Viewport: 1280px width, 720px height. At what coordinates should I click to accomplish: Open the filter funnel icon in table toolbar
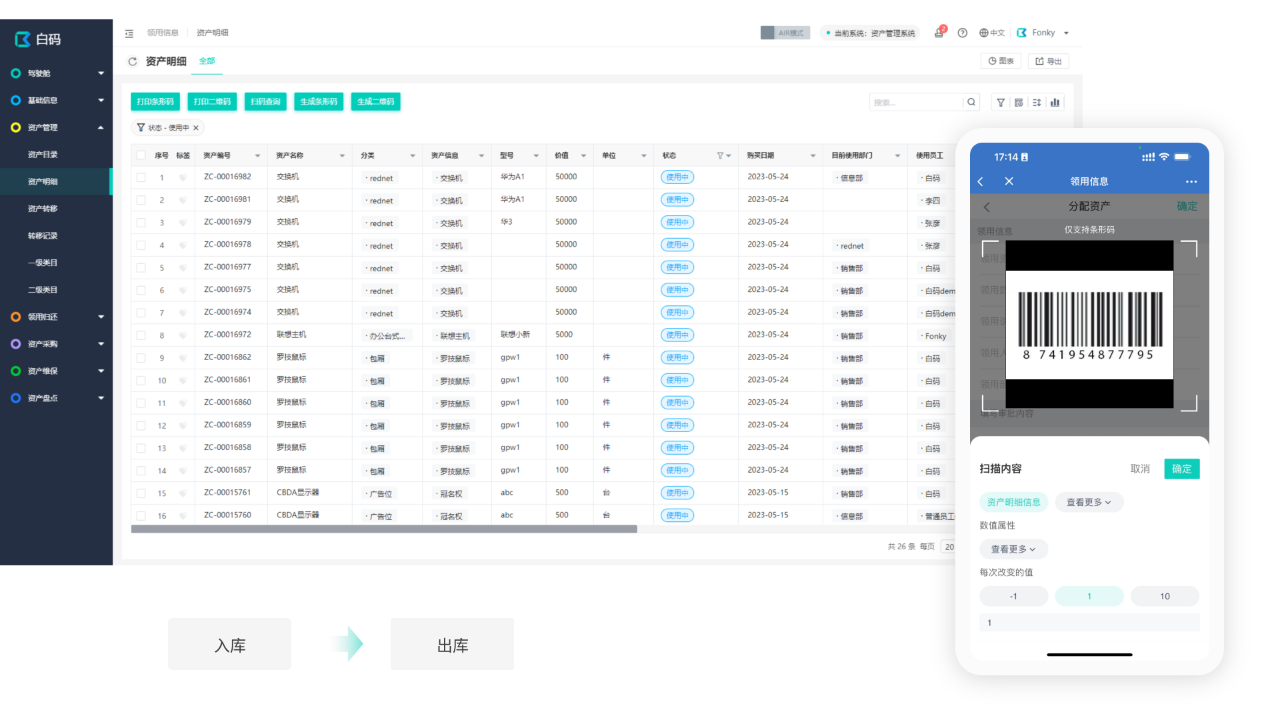coord(1000,102)
